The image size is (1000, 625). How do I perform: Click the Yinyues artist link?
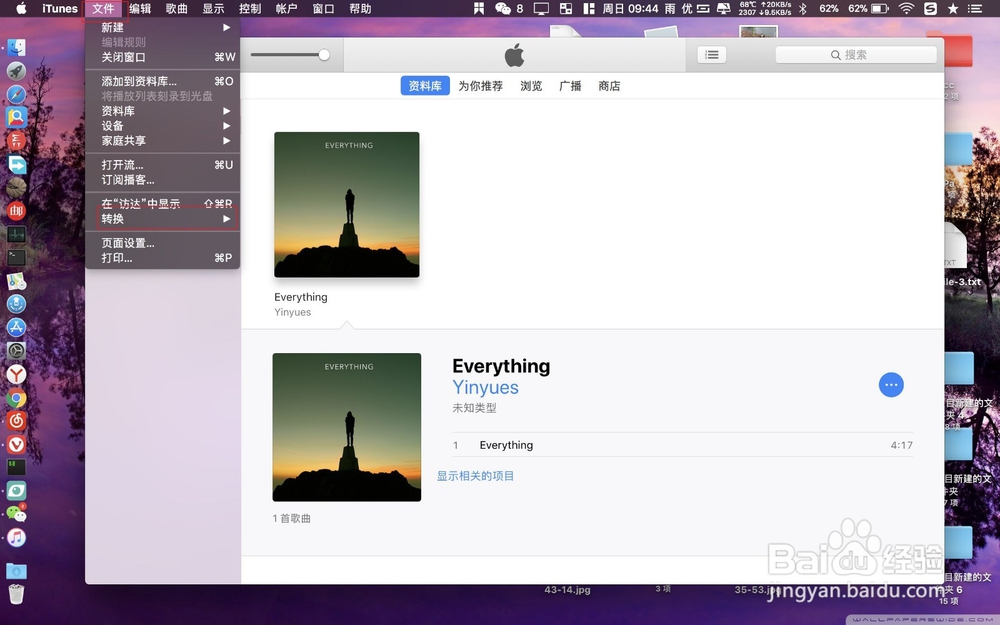point(485,387)
